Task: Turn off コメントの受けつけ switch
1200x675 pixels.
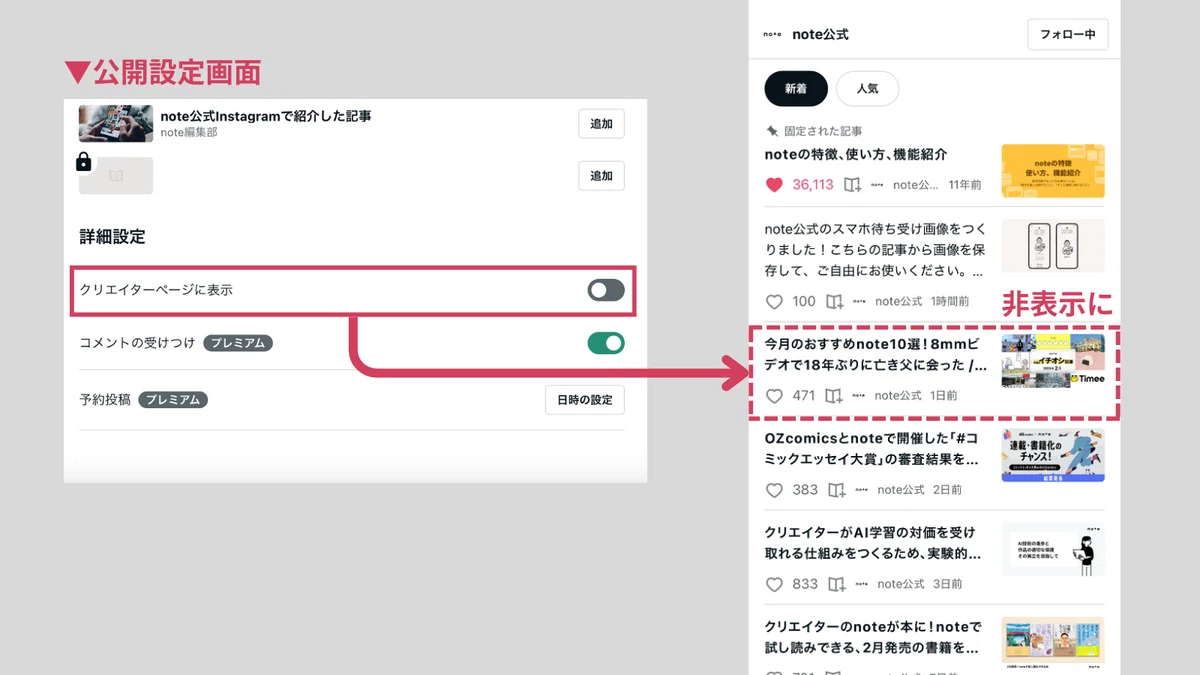Action: tap(606, 343)
